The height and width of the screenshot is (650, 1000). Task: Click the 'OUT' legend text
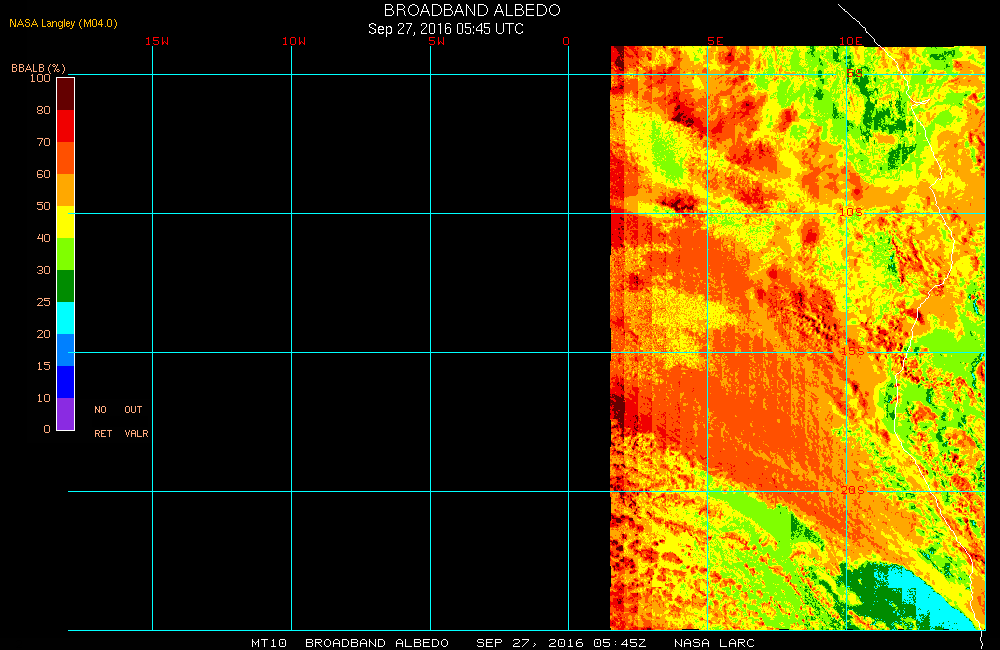(133, 410)
